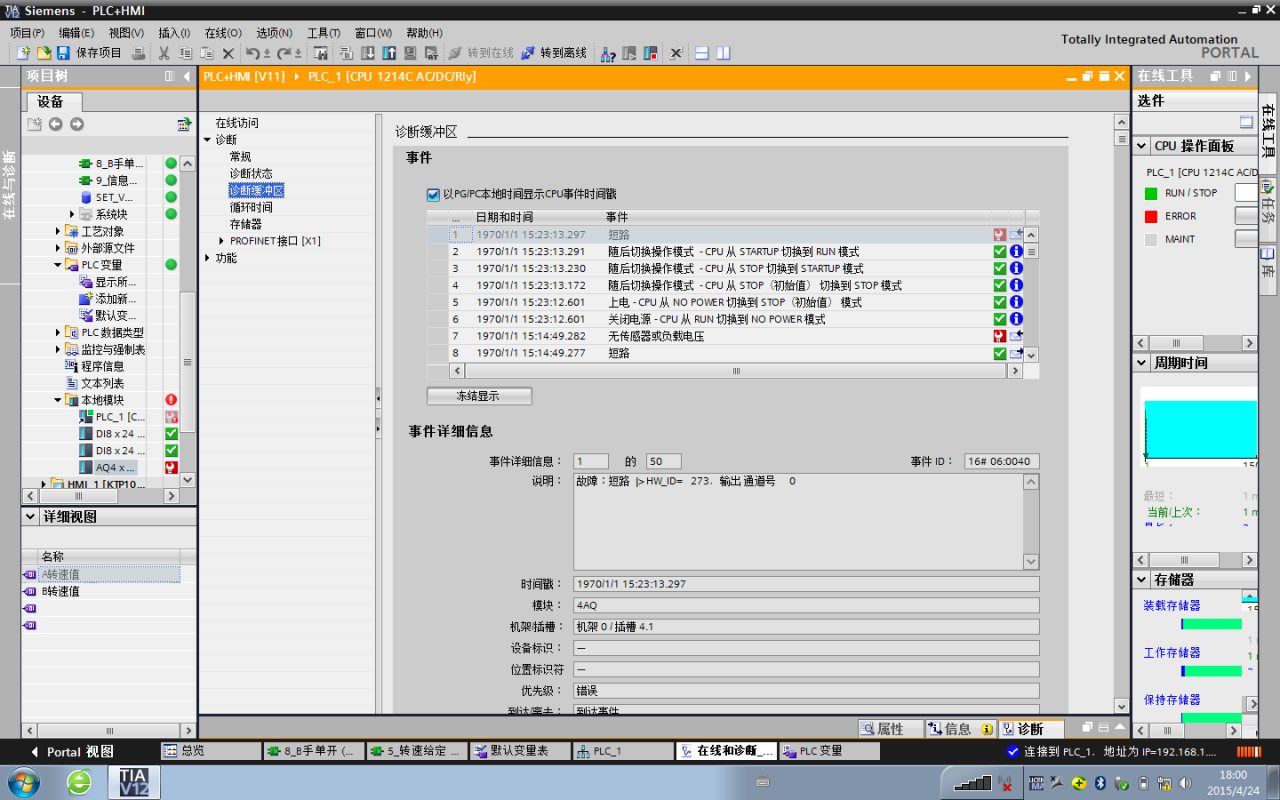Open PLC 变量 editor tab in taskbar
Image resolution: width=1280 pixels, height=800 pixels.
829,751
